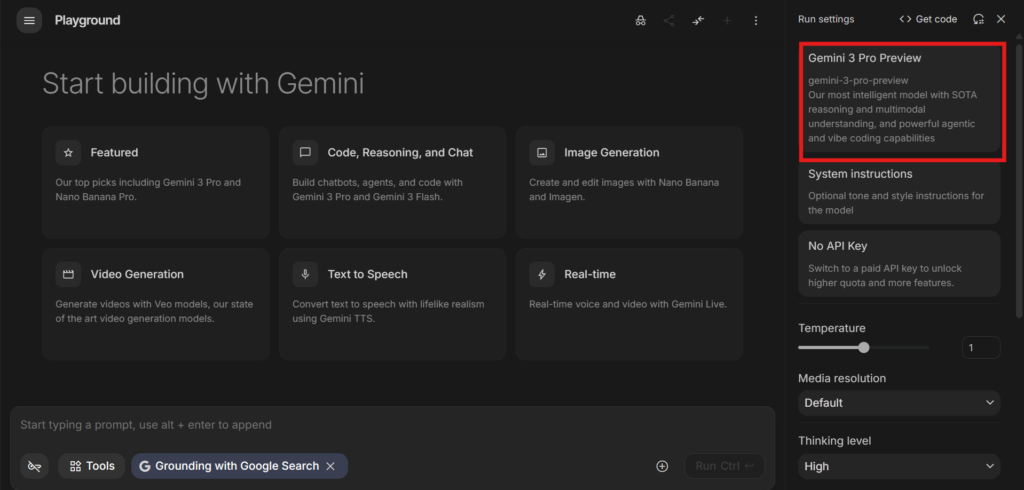Viewport: 1024px width, 490px height.
Task: Click the key-off icon in prompt bar
Action: pyautogui.click(x=35, y=466)
